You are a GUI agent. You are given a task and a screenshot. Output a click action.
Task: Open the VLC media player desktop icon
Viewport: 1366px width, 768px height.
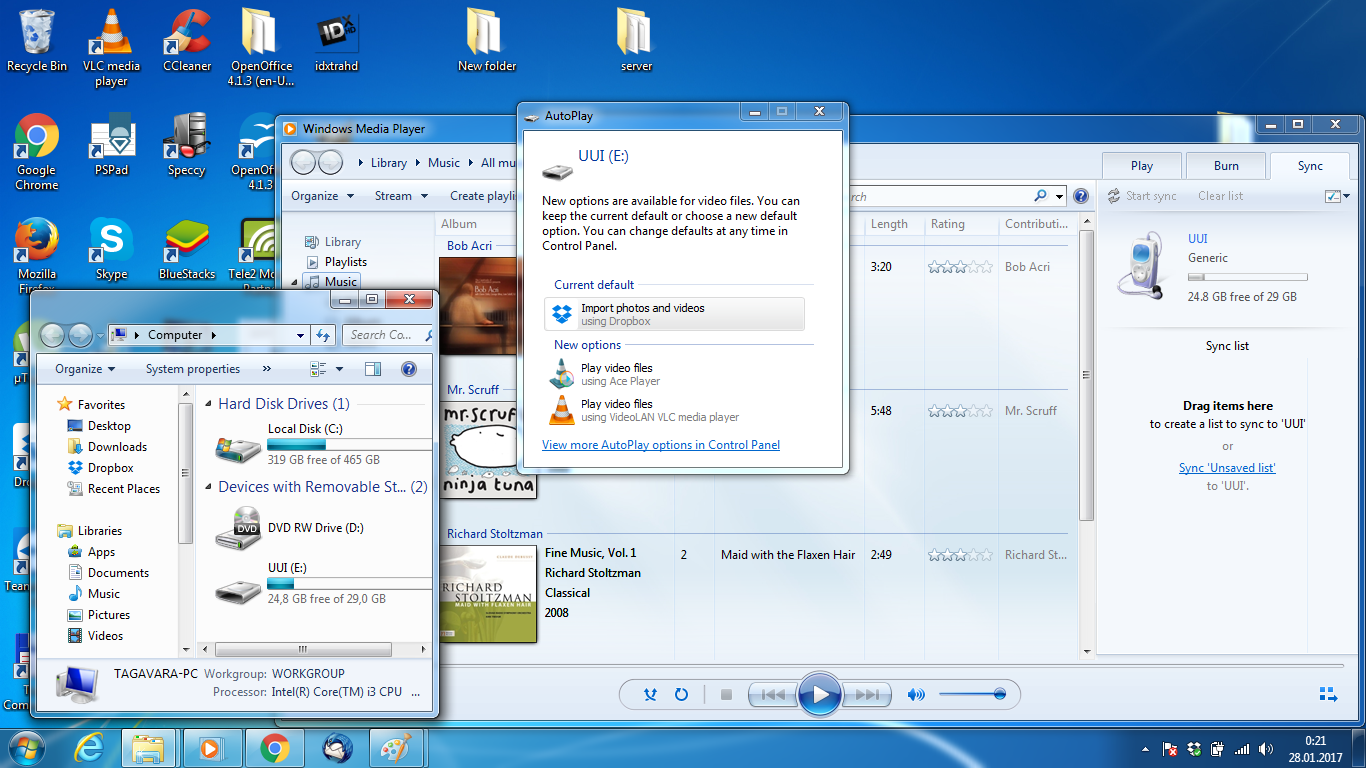[111, 47]
